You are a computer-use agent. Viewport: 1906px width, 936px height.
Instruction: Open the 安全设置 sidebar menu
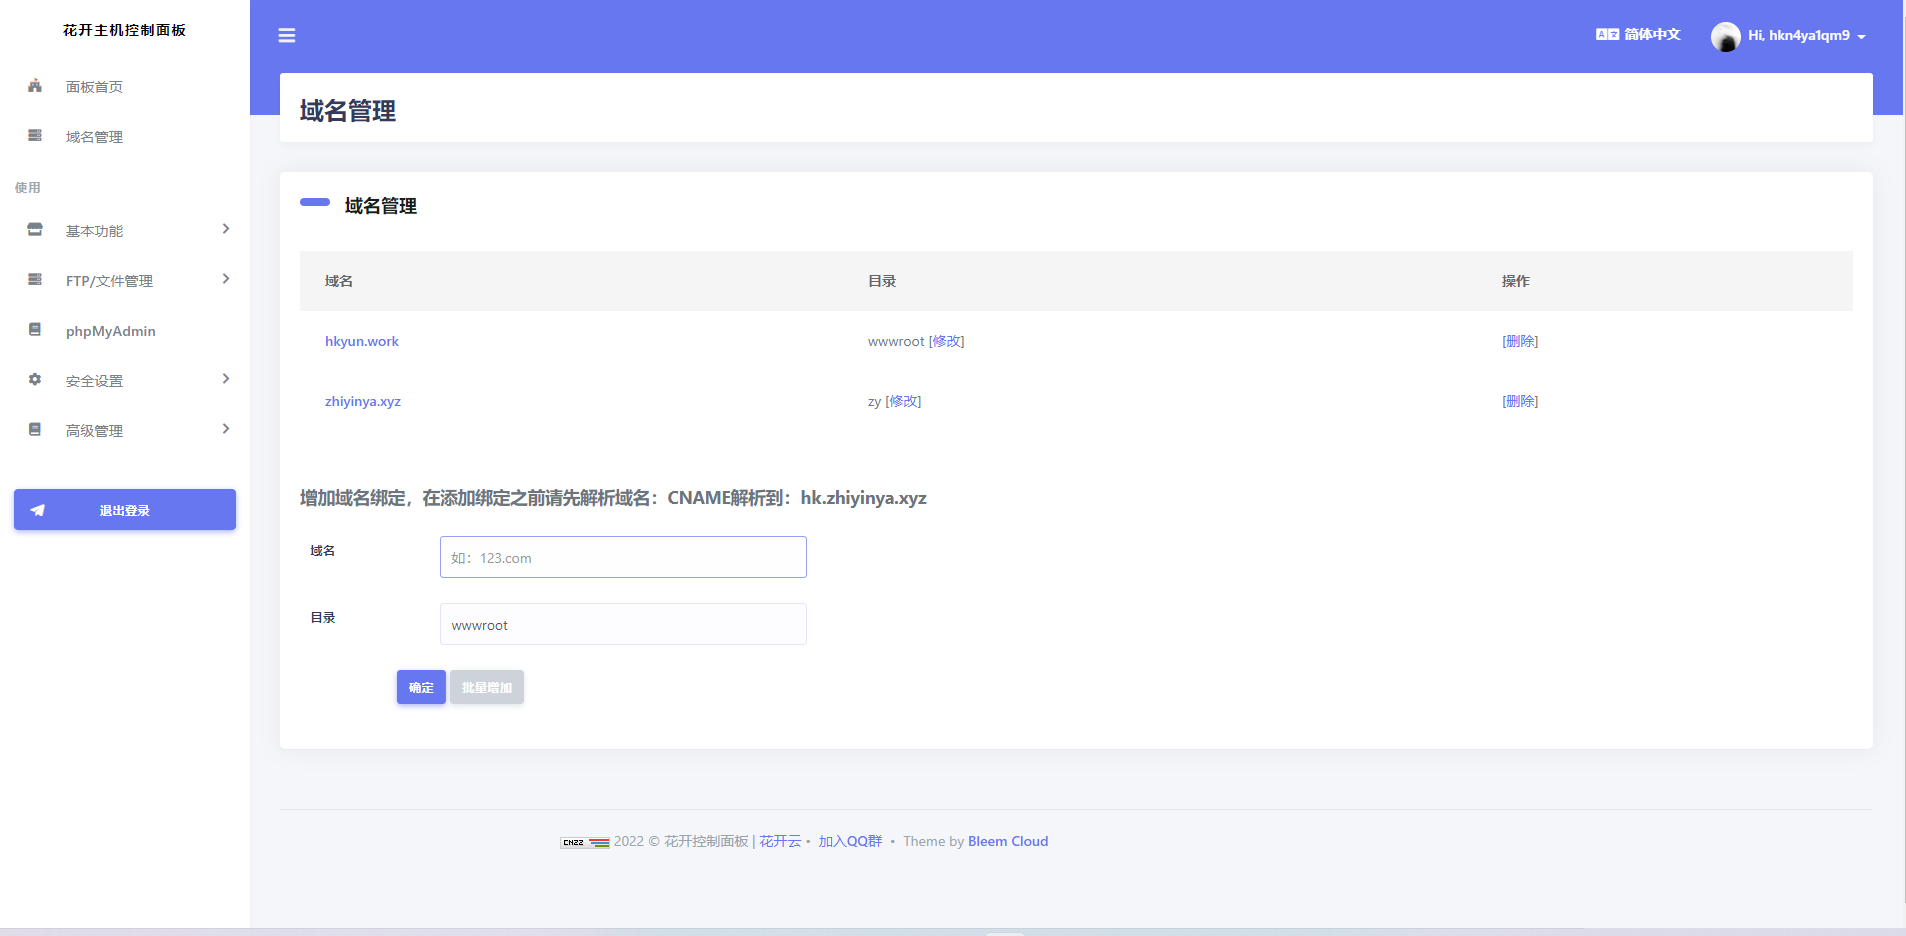tap(94, 381)
